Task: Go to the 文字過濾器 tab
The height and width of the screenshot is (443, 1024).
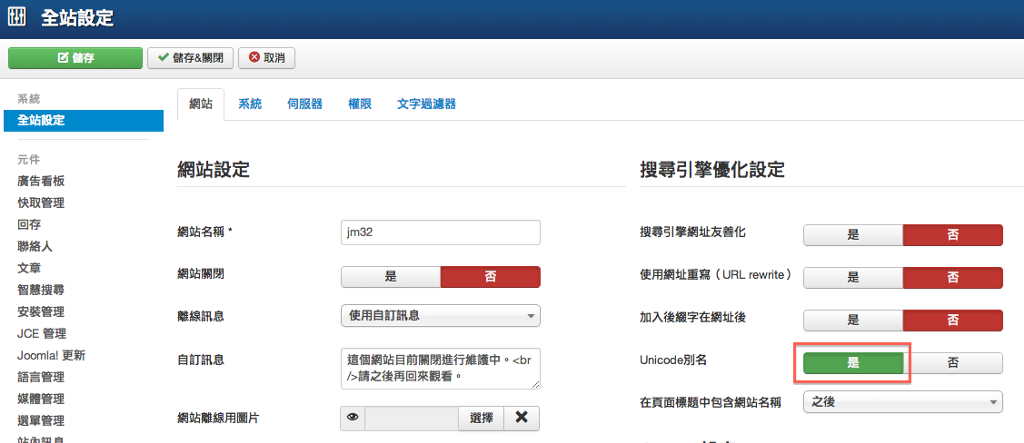Action: point(426,104)
